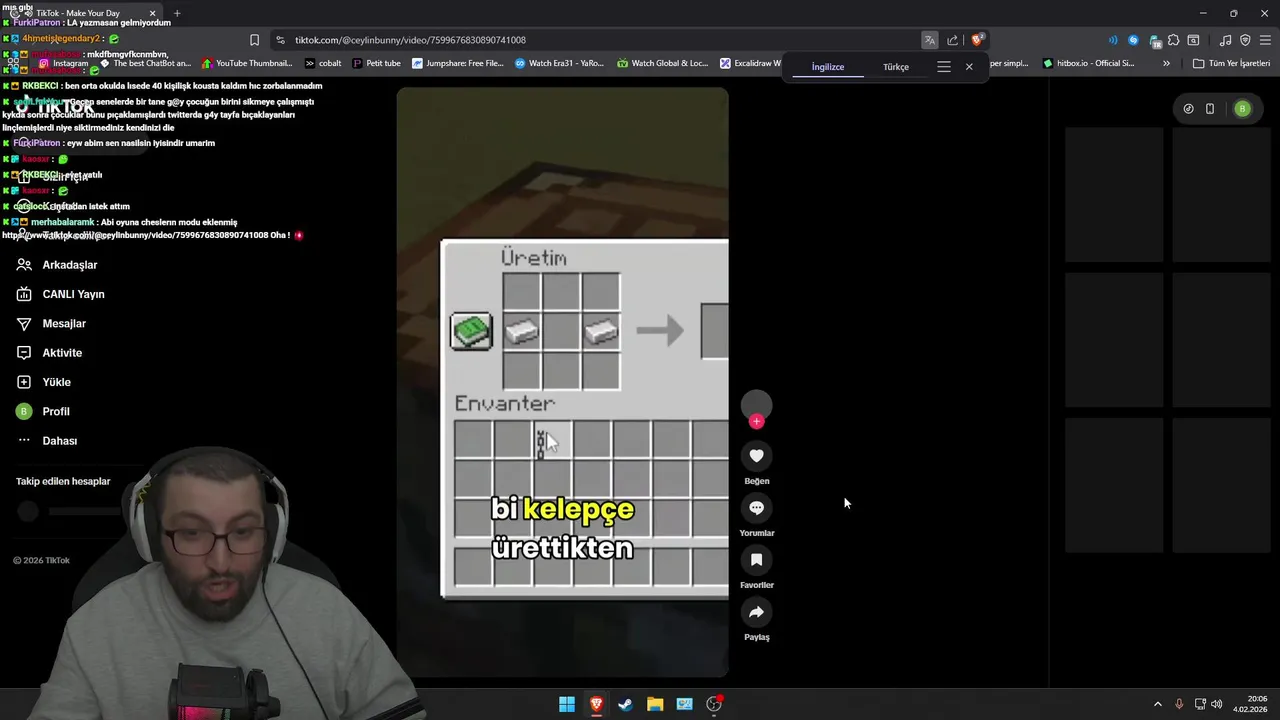Screen dimensions: 1280x720
Task: Open the Watch Global & Loc bookmark
Action: (x=663, y=63)
